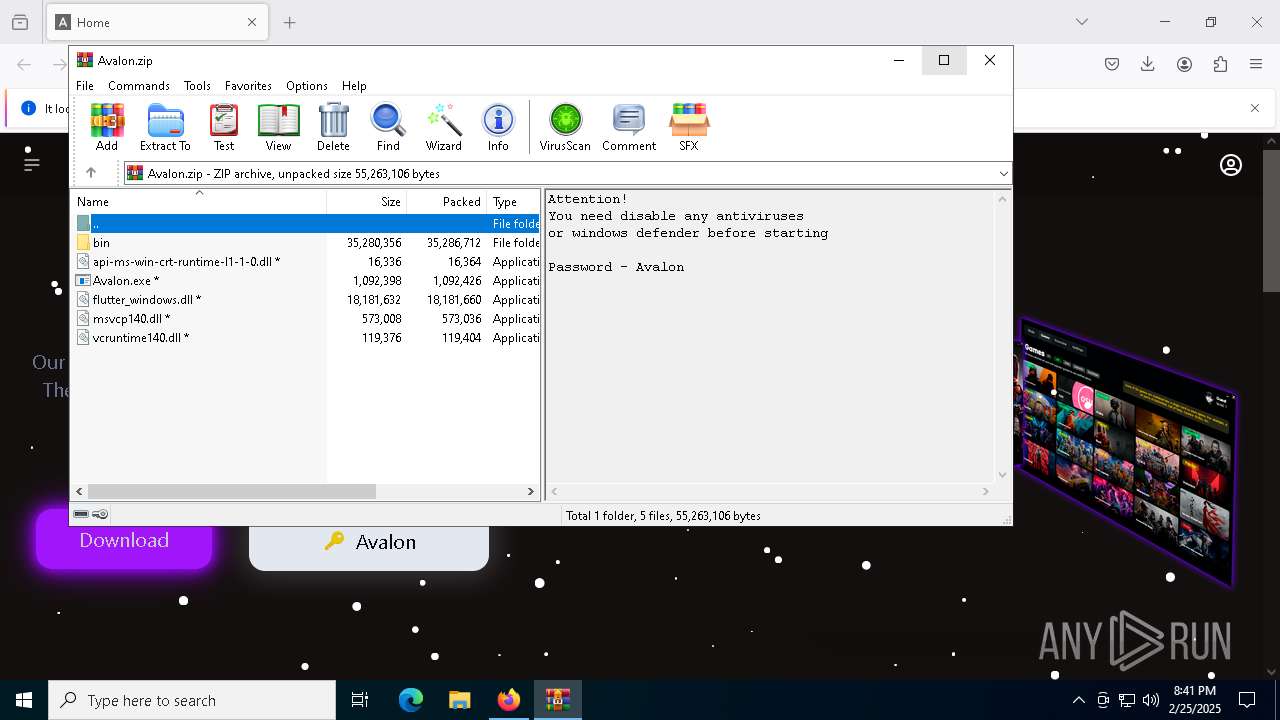The width and height of the screenshot is (1280, 720).
Task: Expand the archive path dropdown
Action: pos(1003,174)
